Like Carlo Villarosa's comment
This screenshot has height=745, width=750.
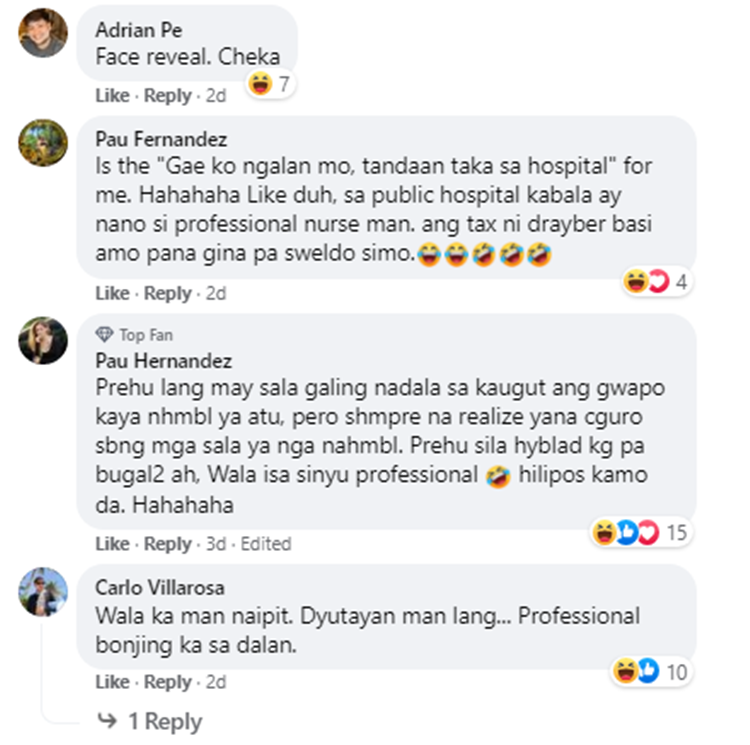(112, 682)
